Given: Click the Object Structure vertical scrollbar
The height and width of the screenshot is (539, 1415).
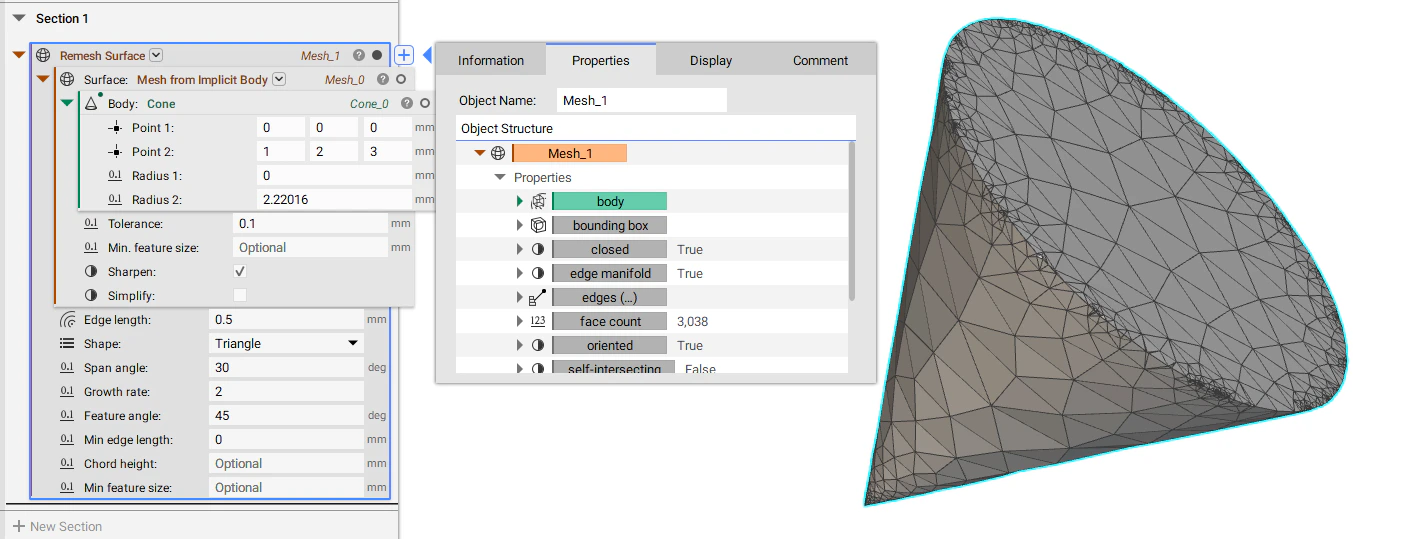Looking at the screenshot, I should click(x=852, y=220).
